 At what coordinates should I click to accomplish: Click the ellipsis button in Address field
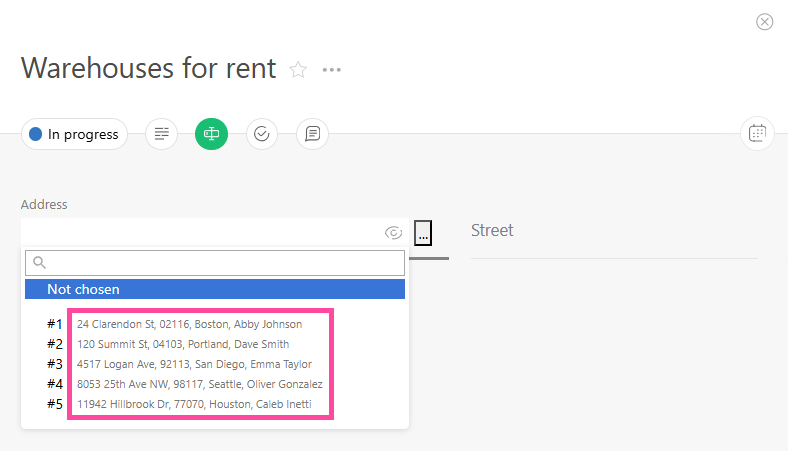(424, 233)
